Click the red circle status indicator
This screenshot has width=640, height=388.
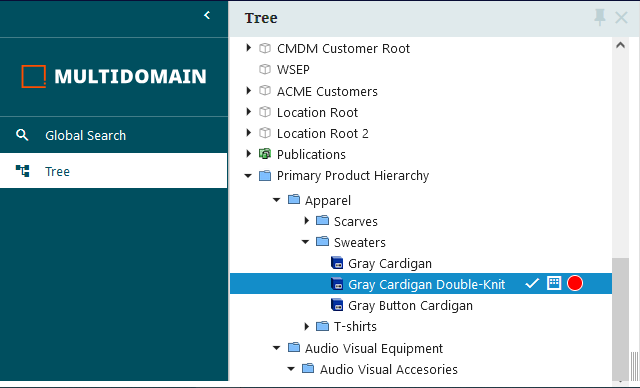coord(575,283)
